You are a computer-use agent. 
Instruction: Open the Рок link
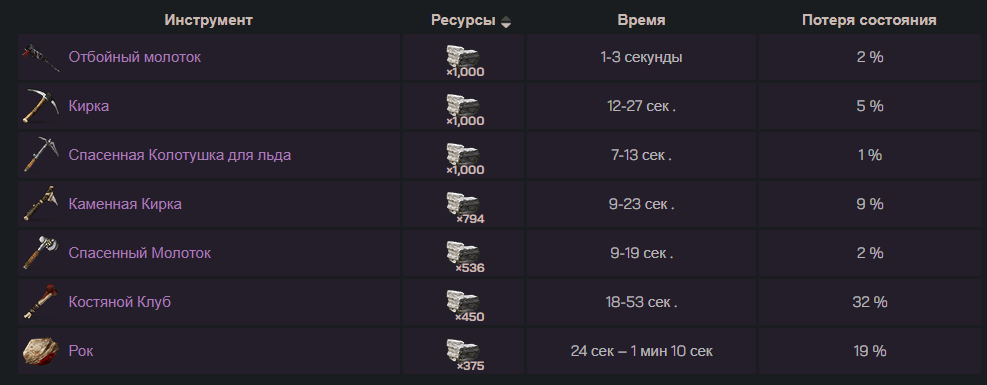click(x=81, y=352)
